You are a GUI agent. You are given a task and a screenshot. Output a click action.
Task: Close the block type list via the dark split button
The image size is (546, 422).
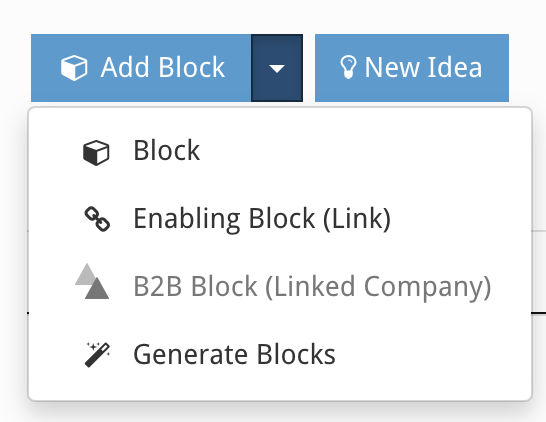click(x=277, y=68)
